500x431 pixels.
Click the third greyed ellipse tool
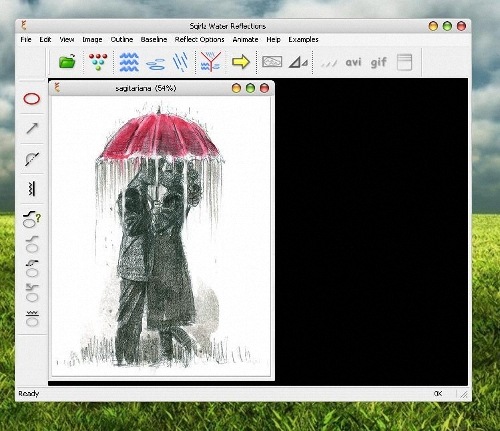coord(32,269)
